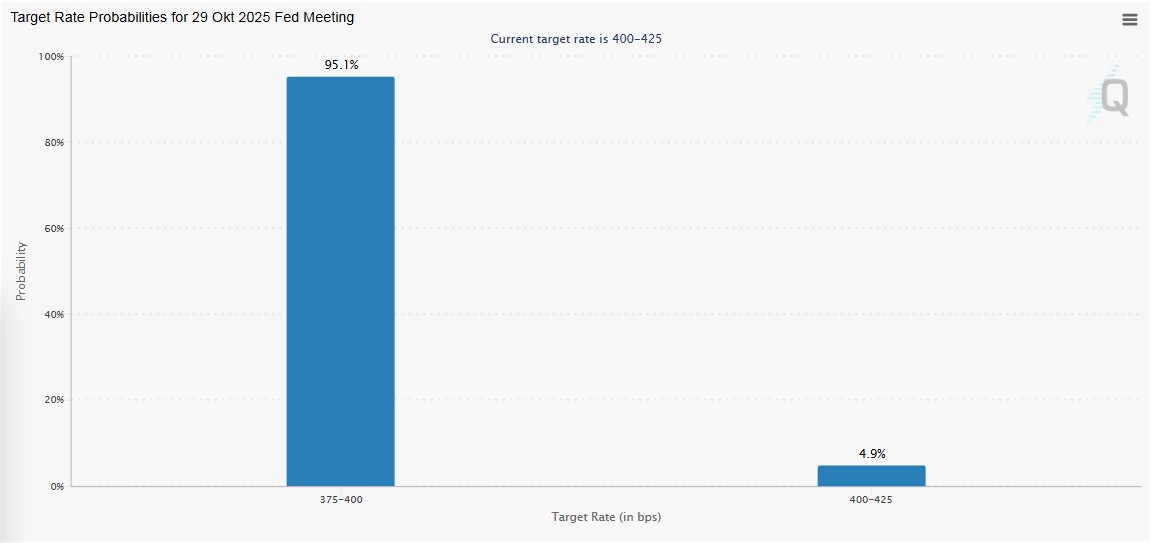
Task: Click the 40% y-axis tick label
Action: pyautogui.click(x=53, y=315)
